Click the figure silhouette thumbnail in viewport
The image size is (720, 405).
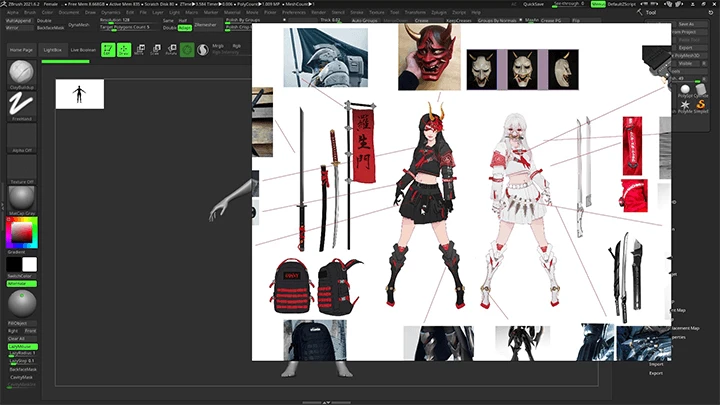[80, 94]
